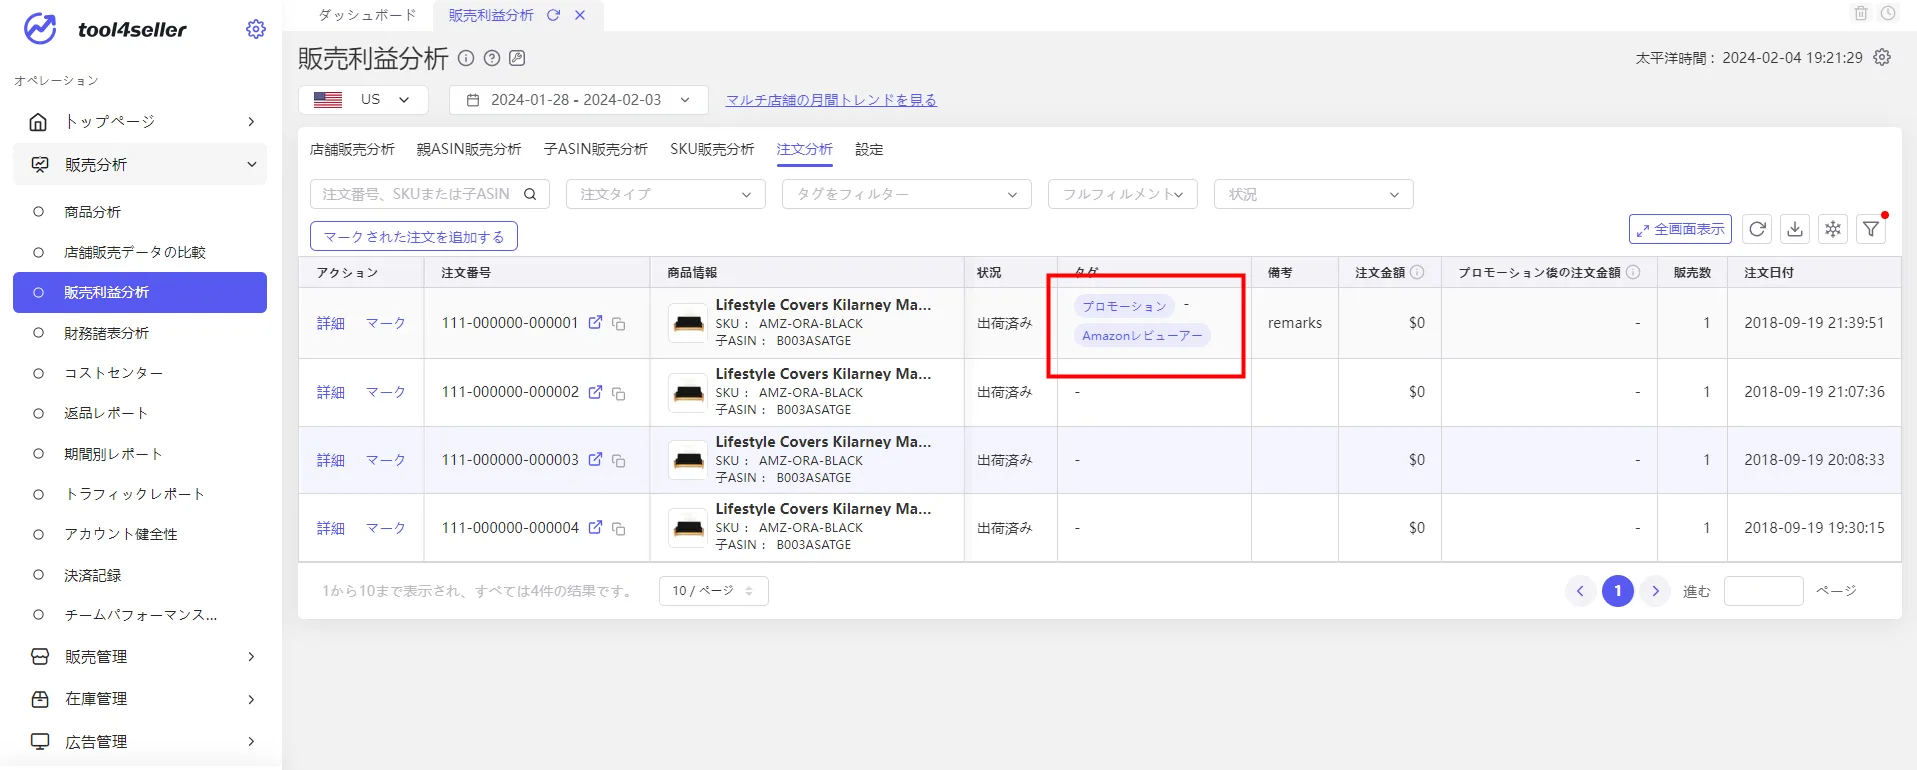The image size is (1917, 770).
Task: Click the download export icon button
Action: (x=1795, y=229)
